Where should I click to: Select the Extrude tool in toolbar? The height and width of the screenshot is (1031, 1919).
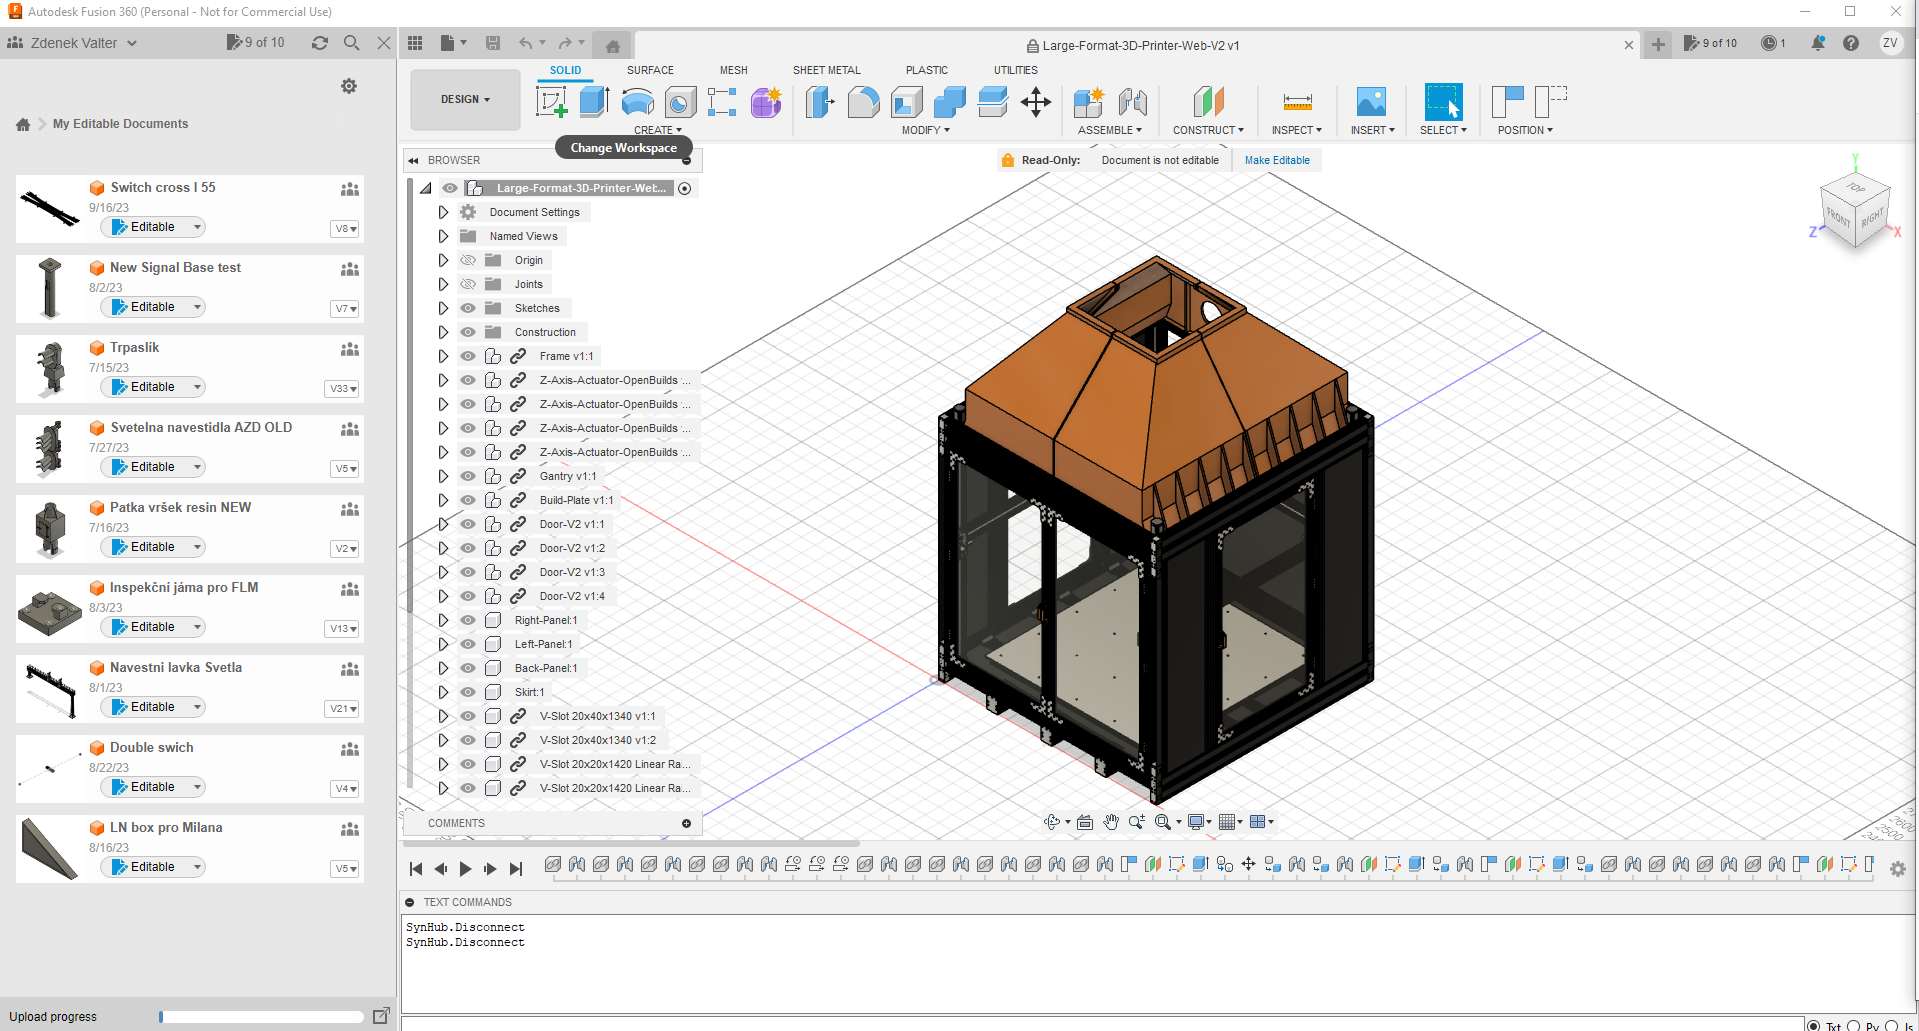pyautogui.click(x=594, y=102)
